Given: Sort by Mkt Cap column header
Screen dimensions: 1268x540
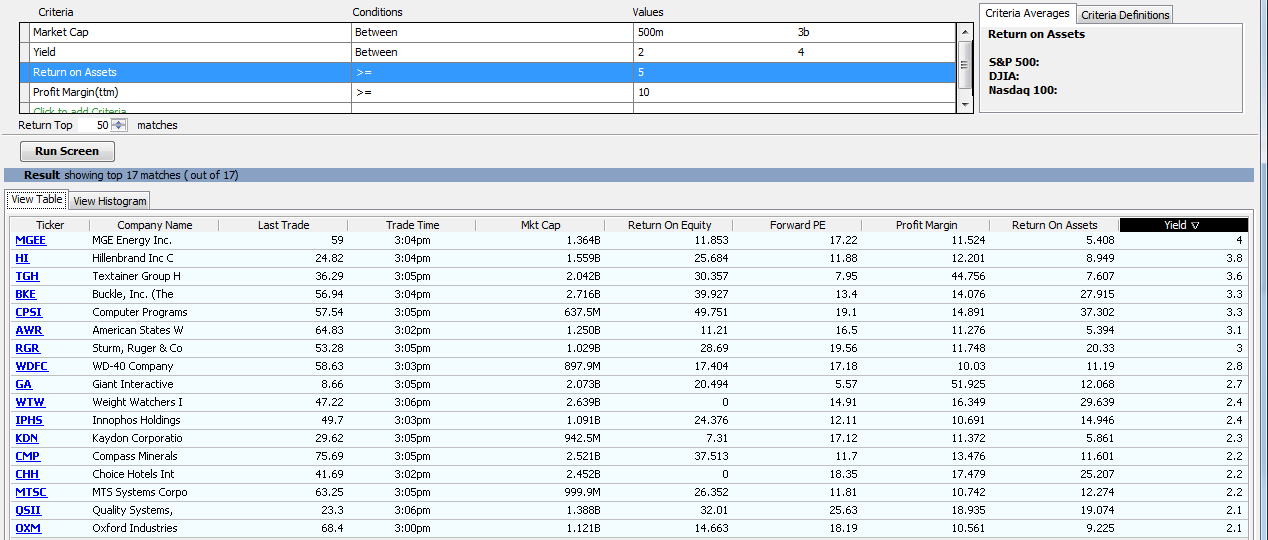Looking at the screenshot, I should click(540, 225).
